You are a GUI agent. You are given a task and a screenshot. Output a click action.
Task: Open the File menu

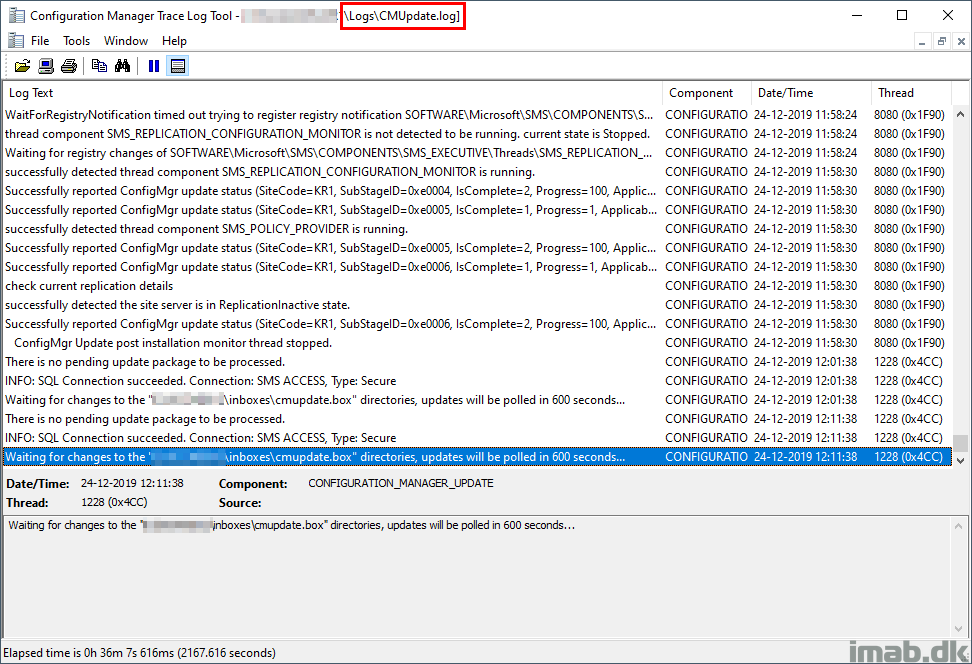pyautogui.click(x=40, y=41)
